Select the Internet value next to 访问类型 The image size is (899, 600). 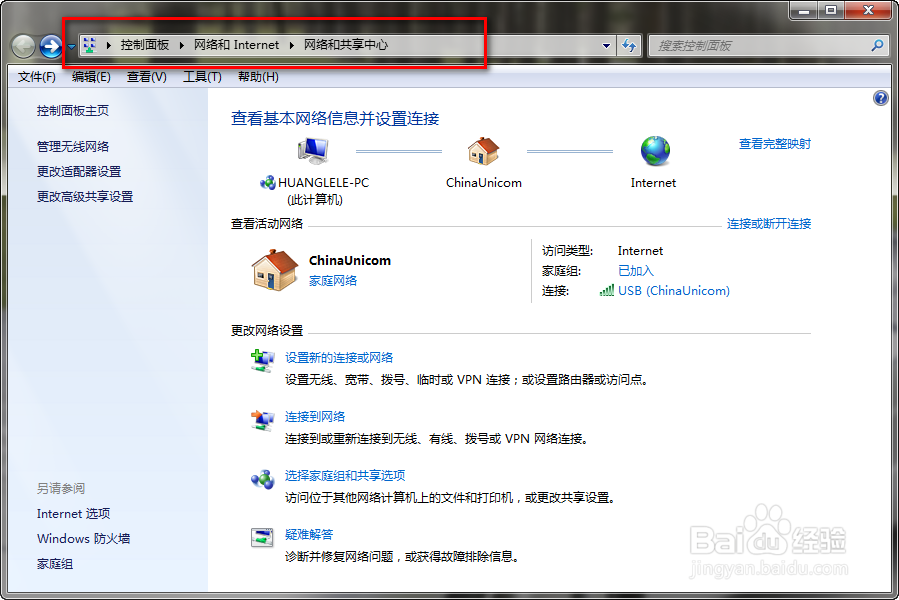[x=640, y=251]
